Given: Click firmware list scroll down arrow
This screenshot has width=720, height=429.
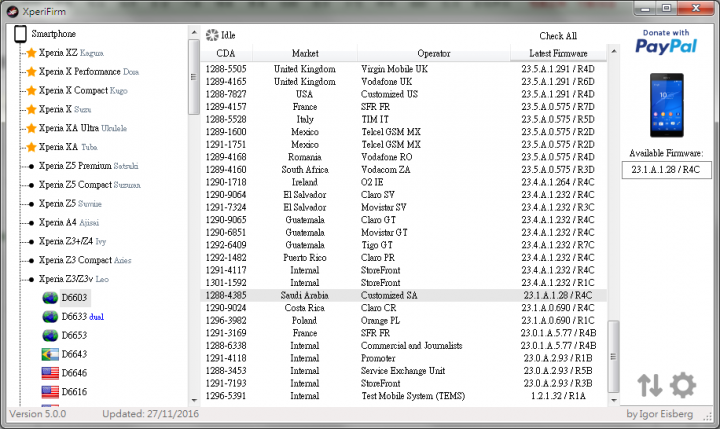Looking at the screenshot, I should (613, 400).
